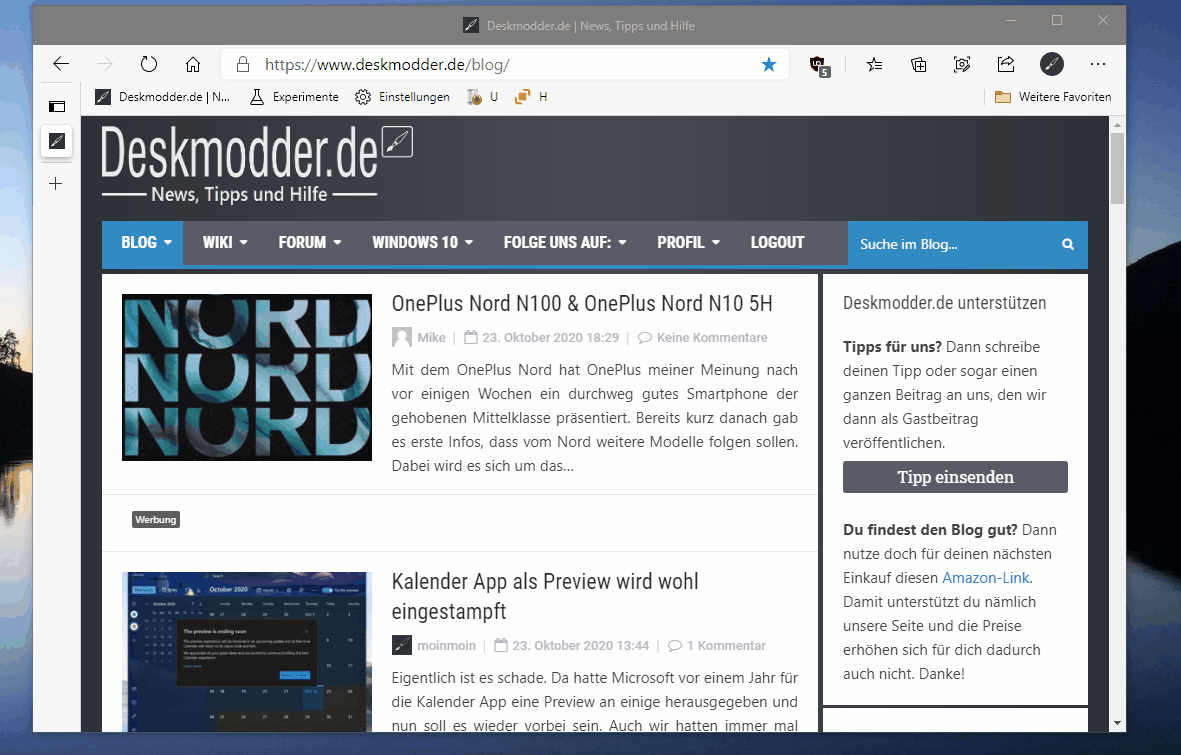Reload the page with the refresh icon
This screenshot has width=1181, height=755.
pyautogui.click(x=149, y=64)
